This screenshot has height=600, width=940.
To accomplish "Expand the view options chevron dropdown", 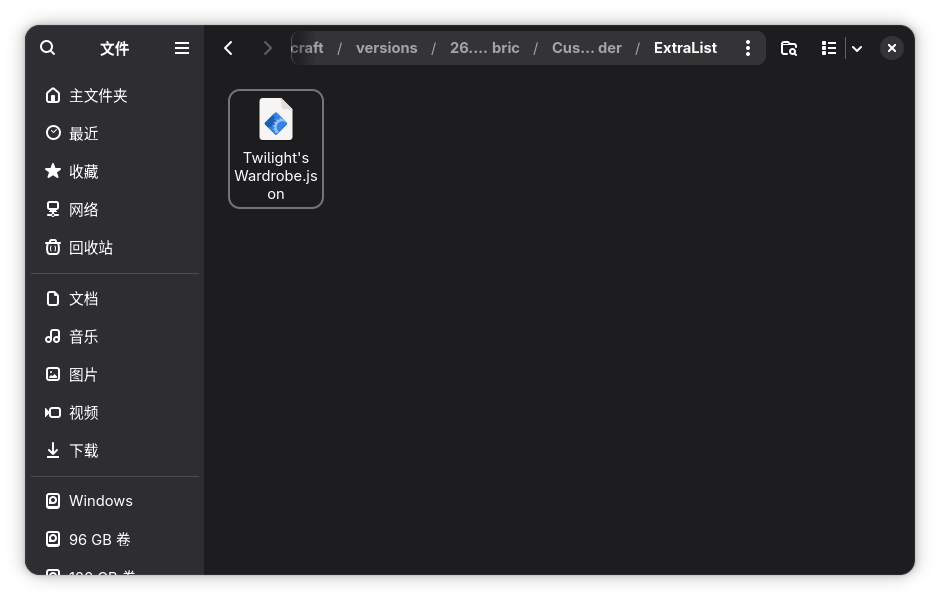I will [x=857, y=48].
